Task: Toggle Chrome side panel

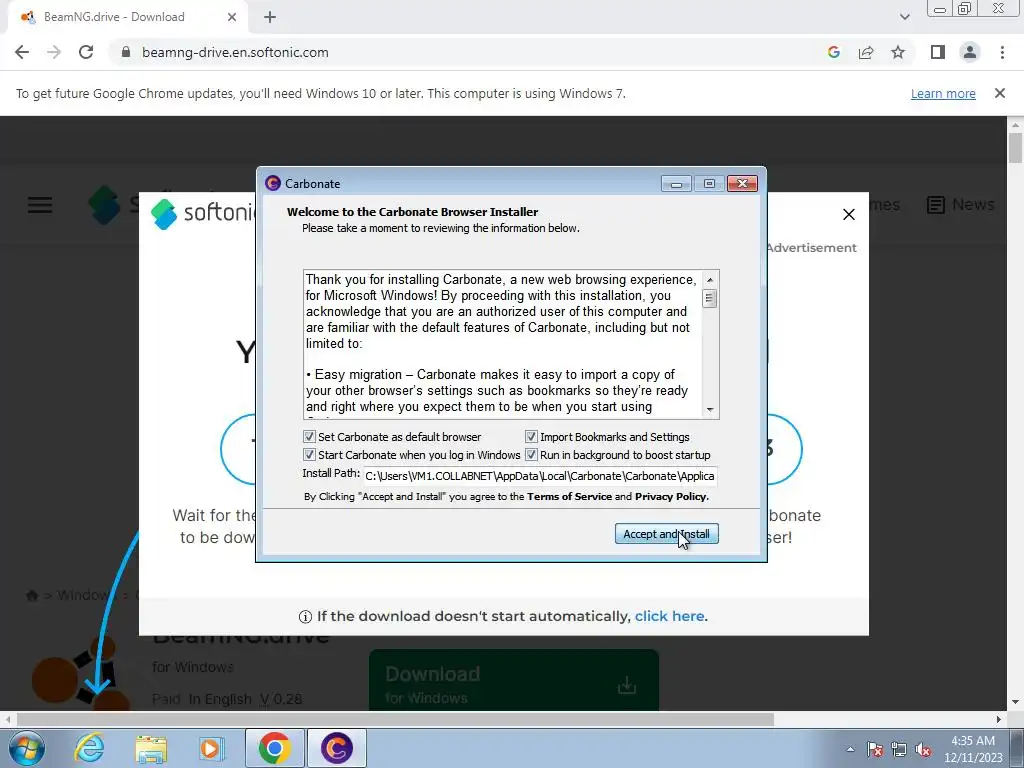Action: 938,52
